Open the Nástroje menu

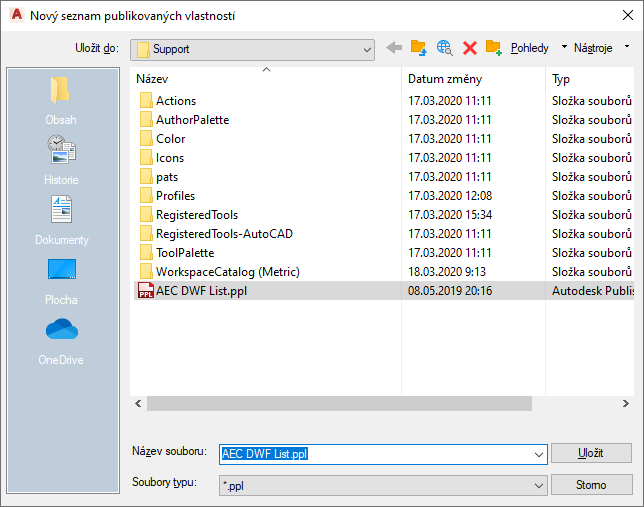pyautogui.click(x=598, y=48)
